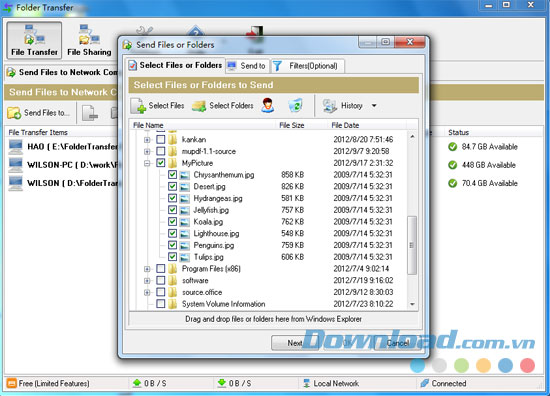This screenshot has height=396, width=550.
Task: Click the upload speed arrow icon
Action: 137,383
